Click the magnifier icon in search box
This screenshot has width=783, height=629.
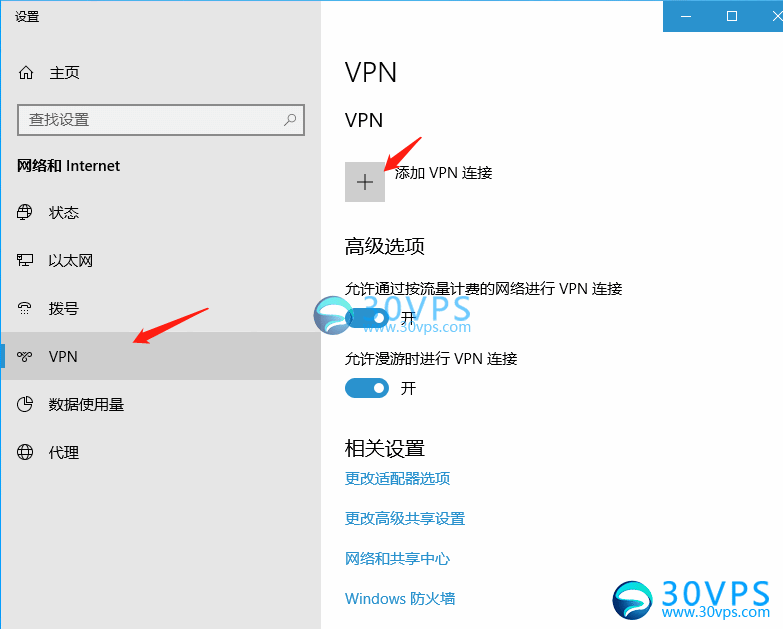290,119
